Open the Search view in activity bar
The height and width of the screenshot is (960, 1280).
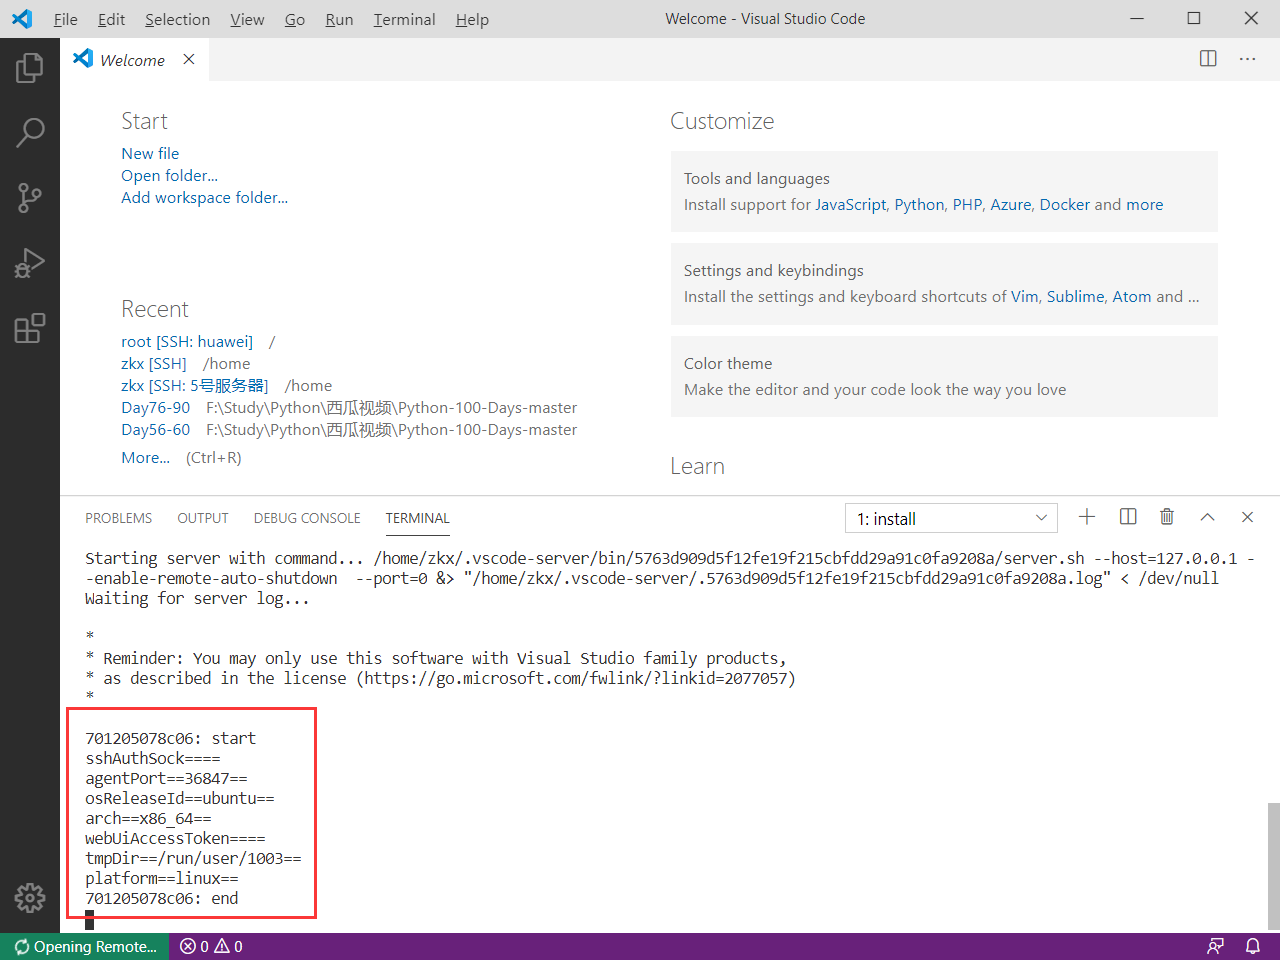coord(30,132)
